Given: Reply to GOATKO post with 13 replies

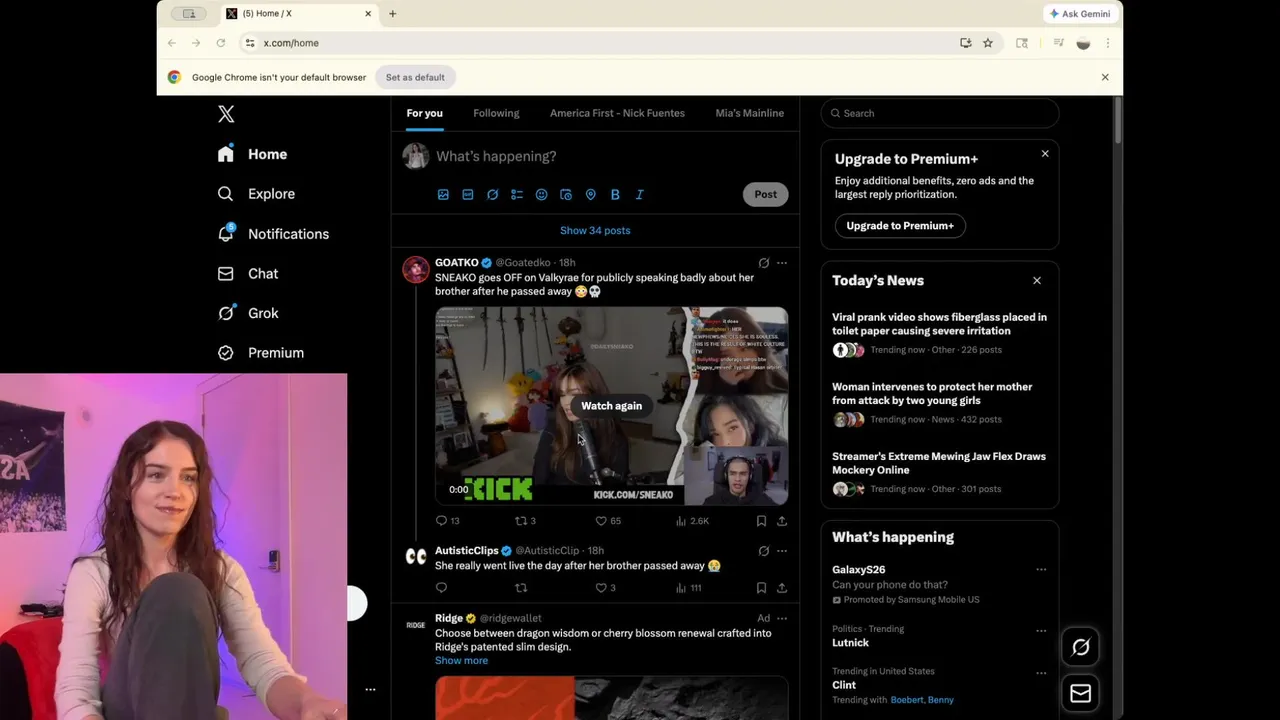Looking at the screenshot, I should pyautogui.click(x=448, y=521).
